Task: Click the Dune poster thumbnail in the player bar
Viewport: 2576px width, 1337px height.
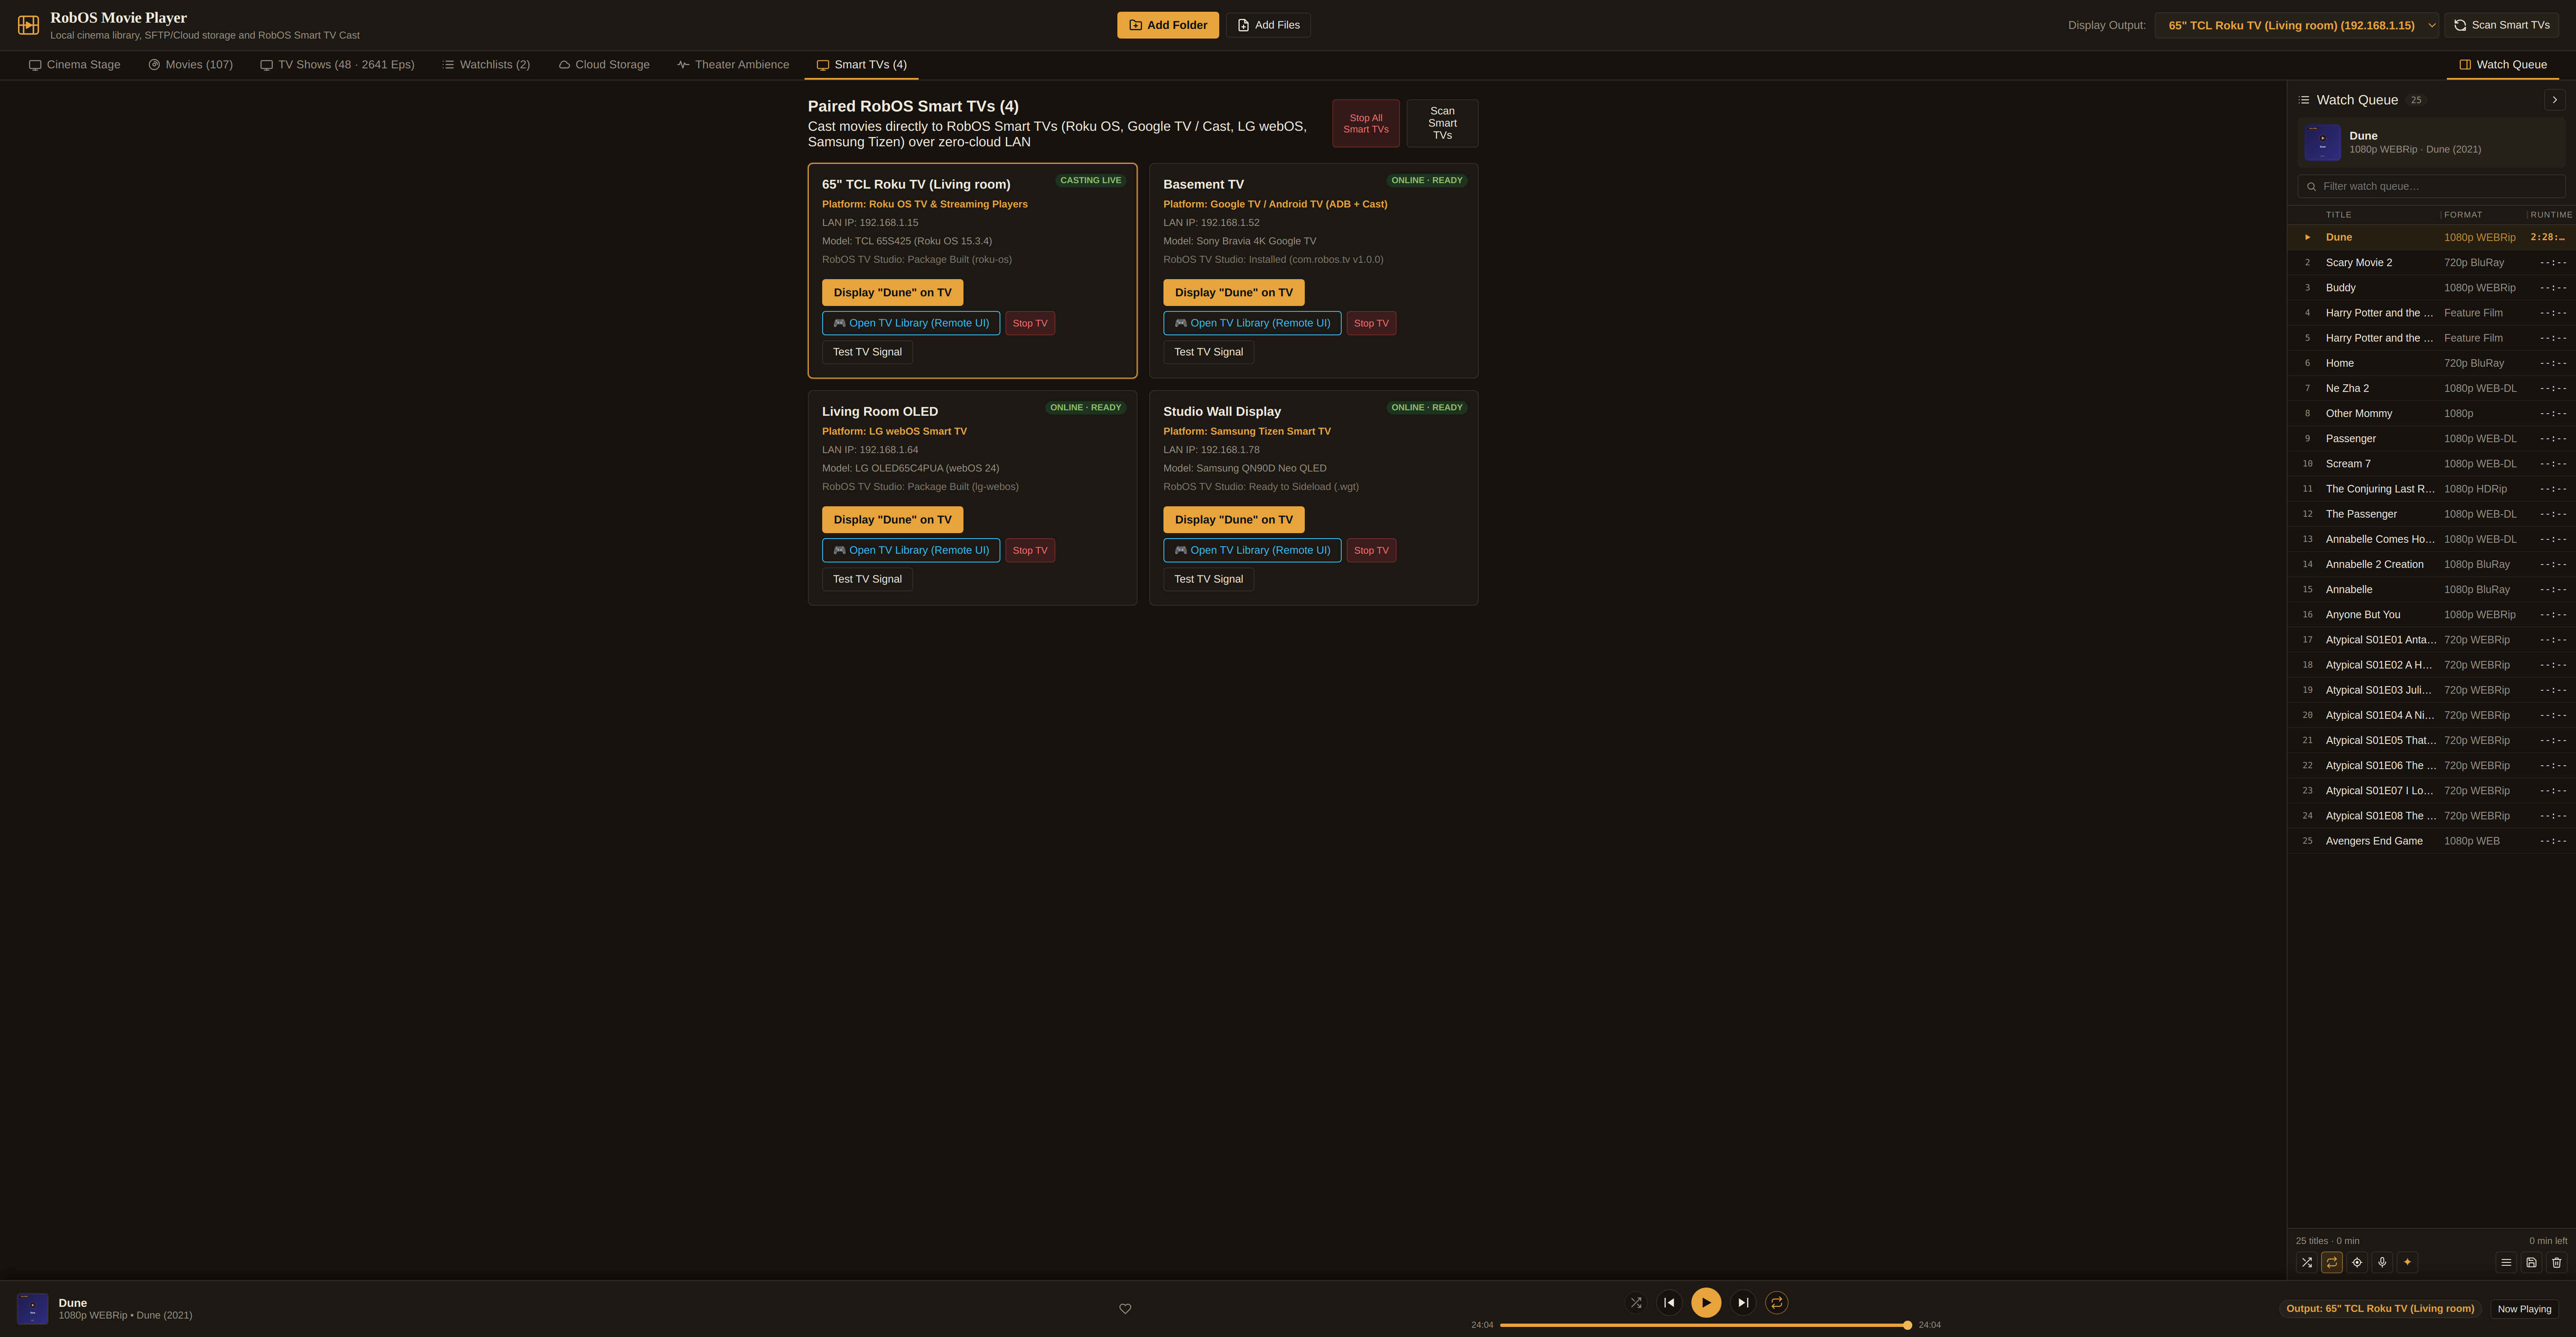Action: tap(32, 1308)
